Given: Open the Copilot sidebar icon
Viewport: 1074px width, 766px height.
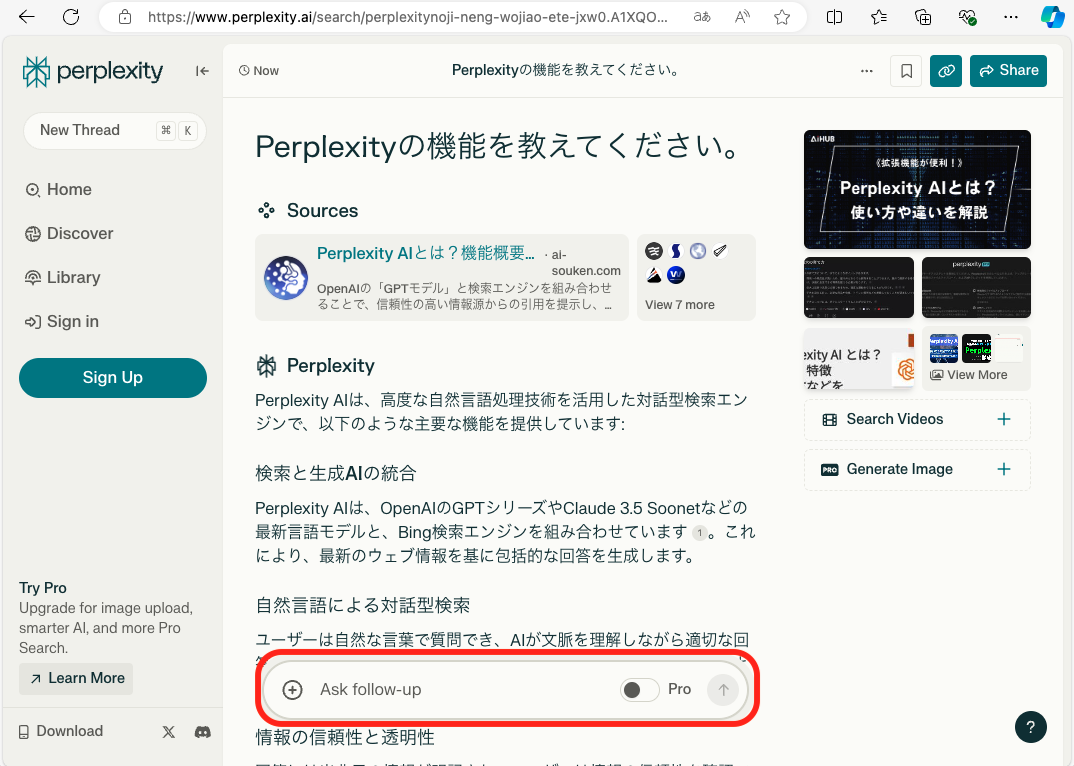Looking at the screenshot, I should pyautogui.click(x=1052, y=16).
